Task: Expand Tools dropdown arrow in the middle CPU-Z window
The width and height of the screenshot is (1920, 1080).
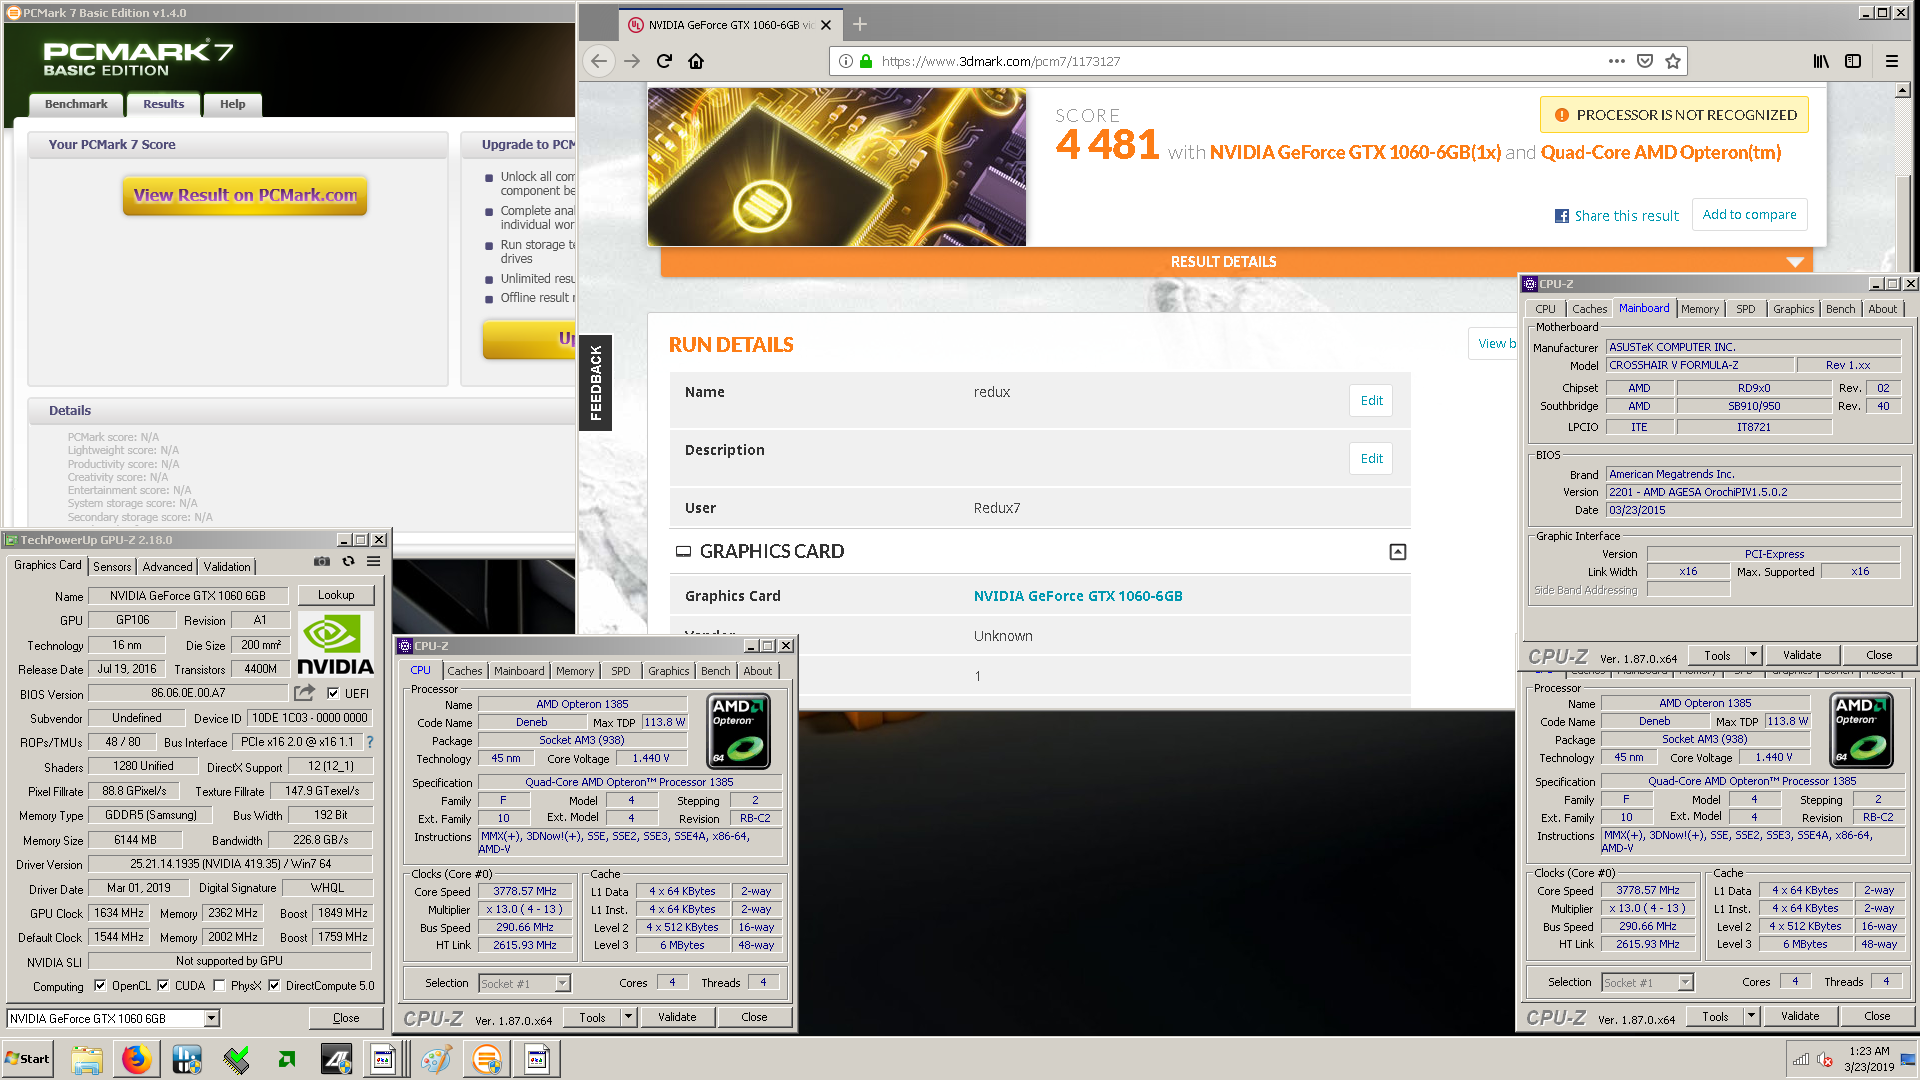Action: (628, 1017)
